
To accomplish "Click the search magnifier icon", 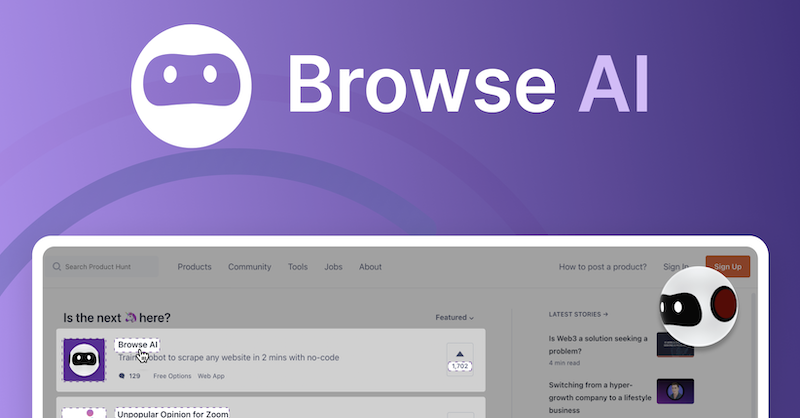I will 57,266.
